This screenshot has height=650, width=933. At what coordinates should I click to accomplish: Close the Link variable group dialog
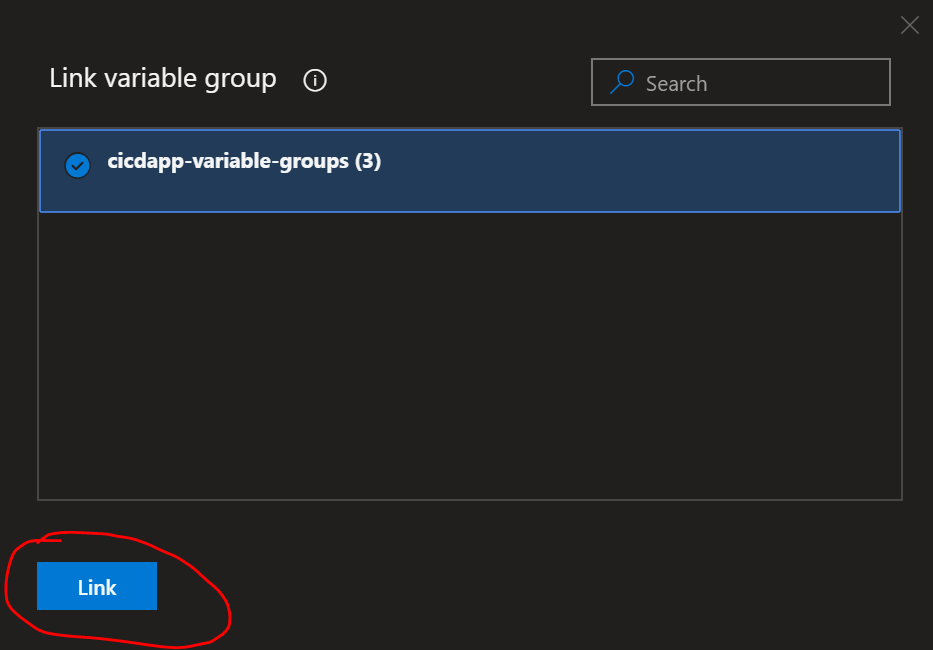pyautogui.click(x=909, y=26)
